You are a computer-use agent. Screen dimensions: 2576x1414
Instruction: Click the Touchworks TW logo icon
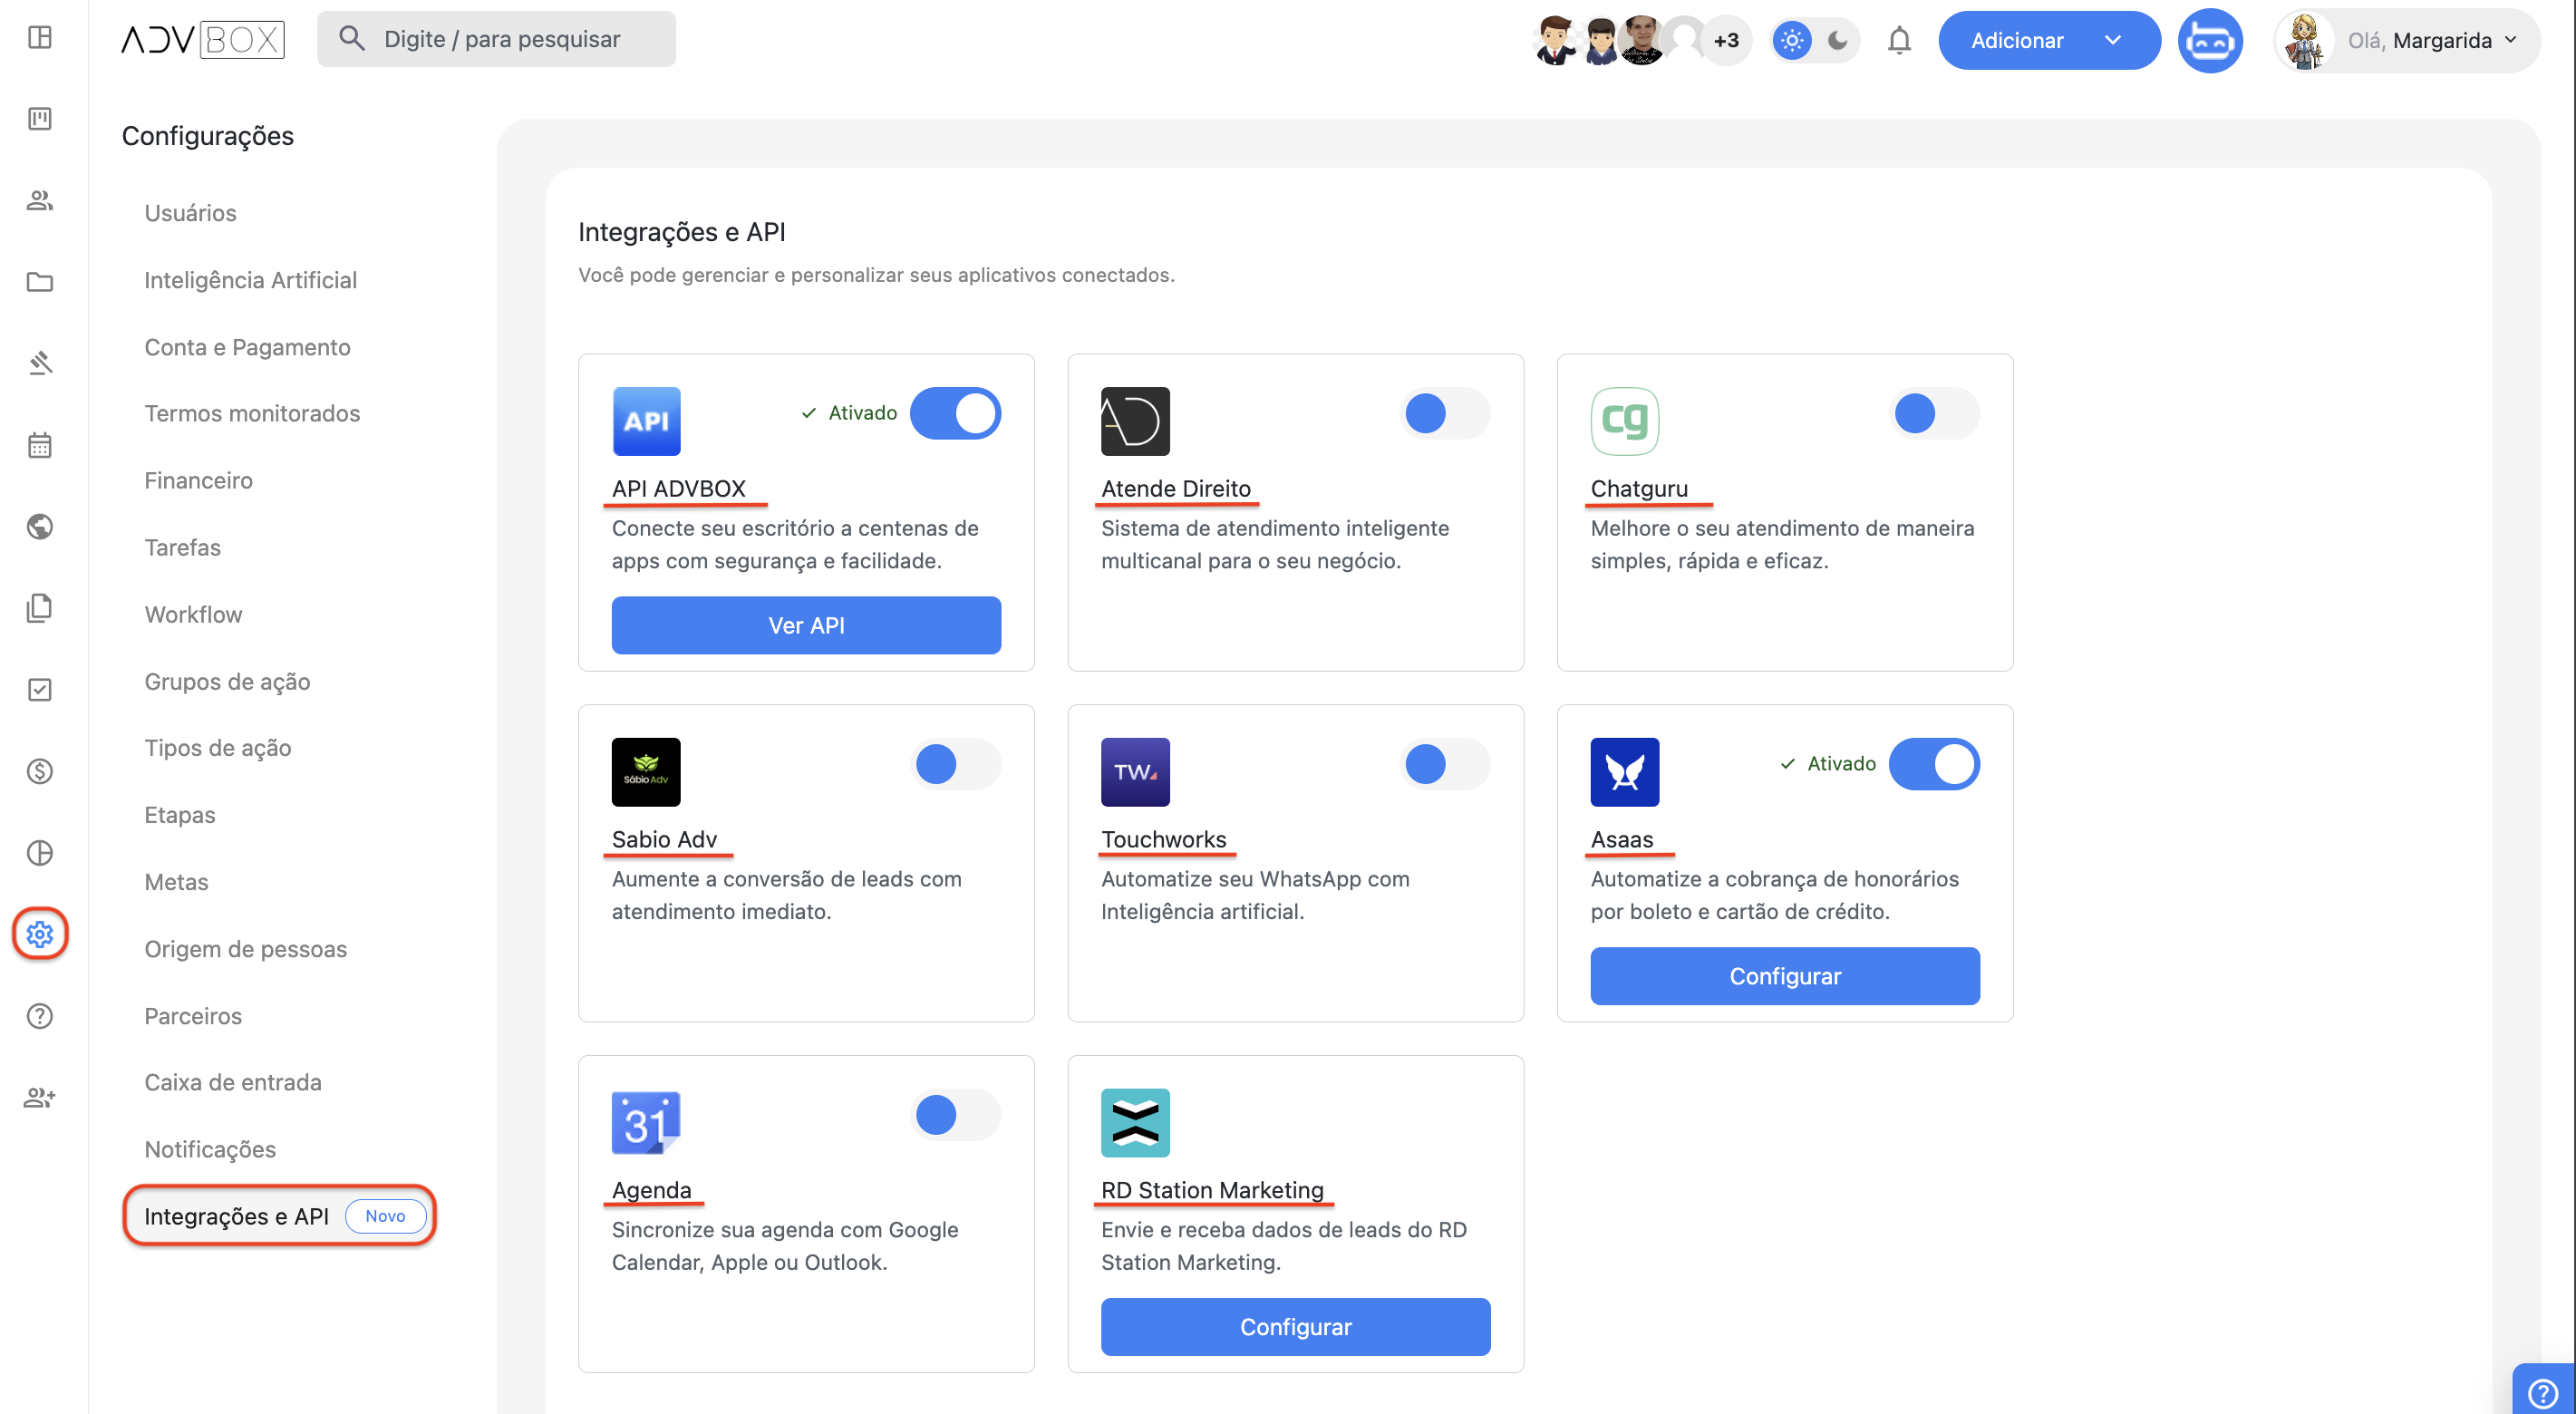[x=1135, y=772]
